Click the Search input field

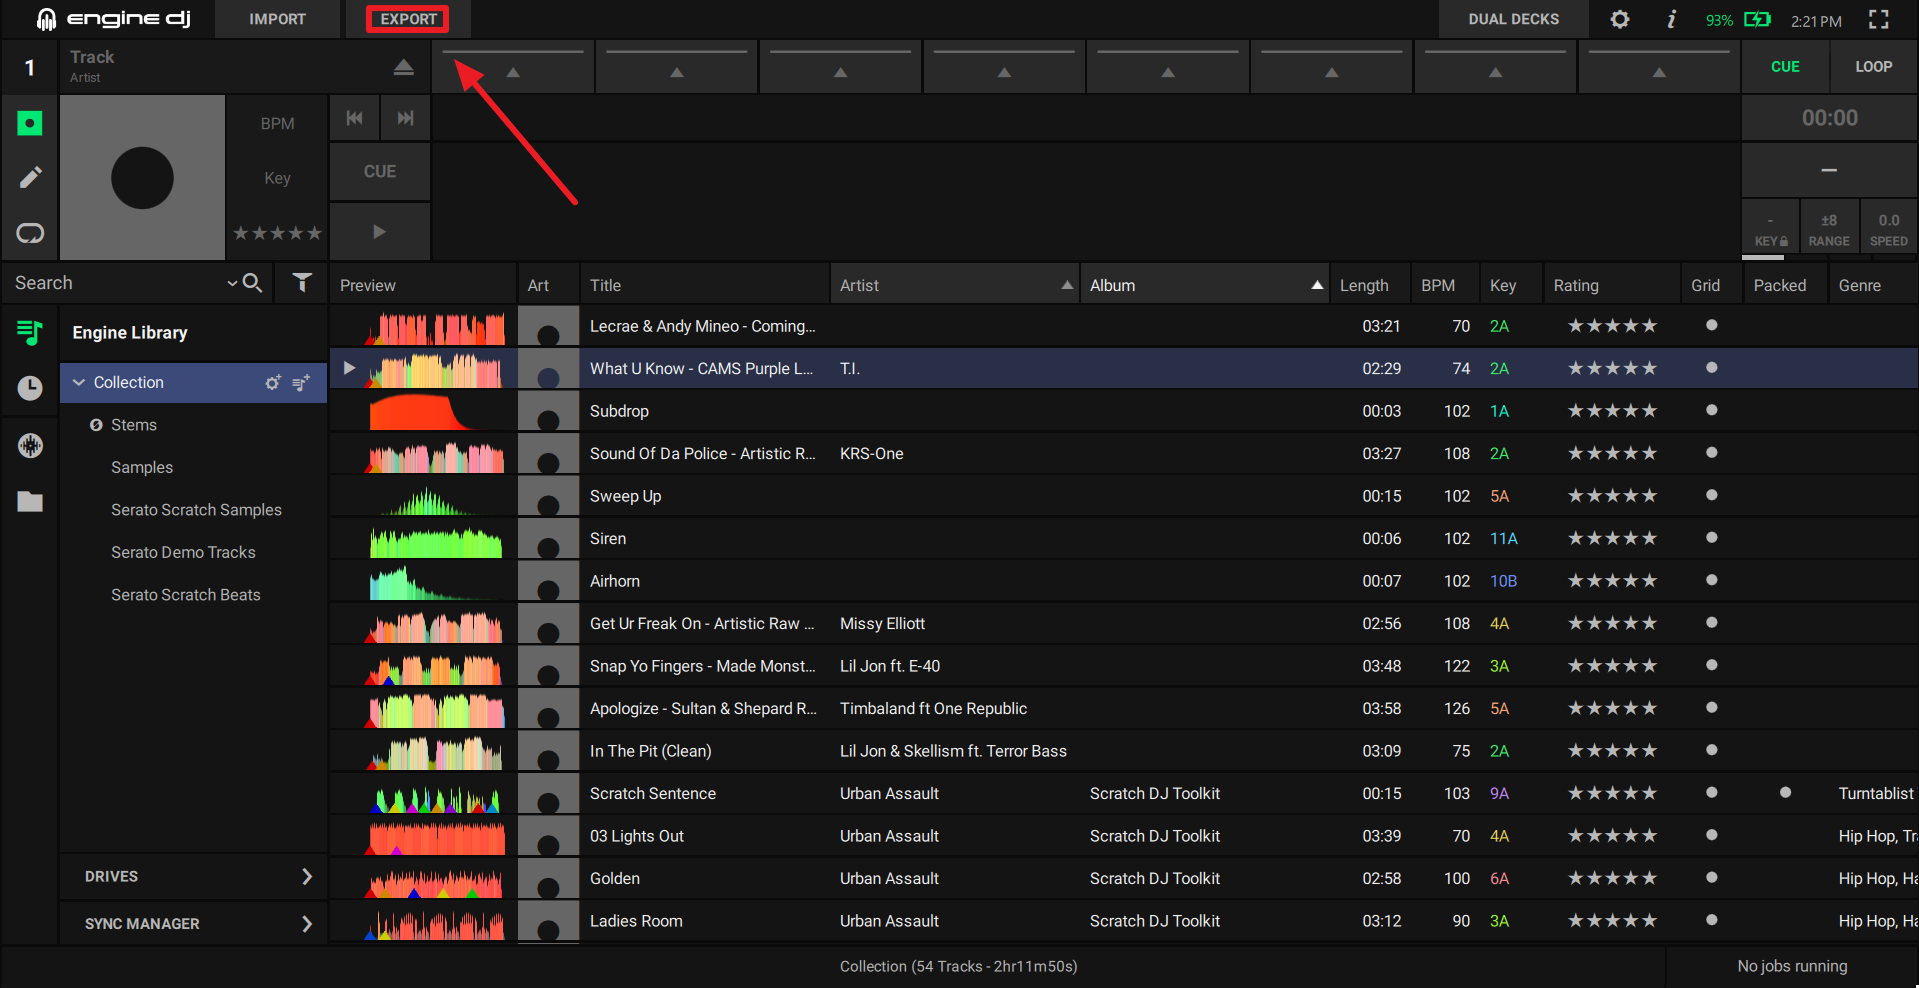(115, 283)
